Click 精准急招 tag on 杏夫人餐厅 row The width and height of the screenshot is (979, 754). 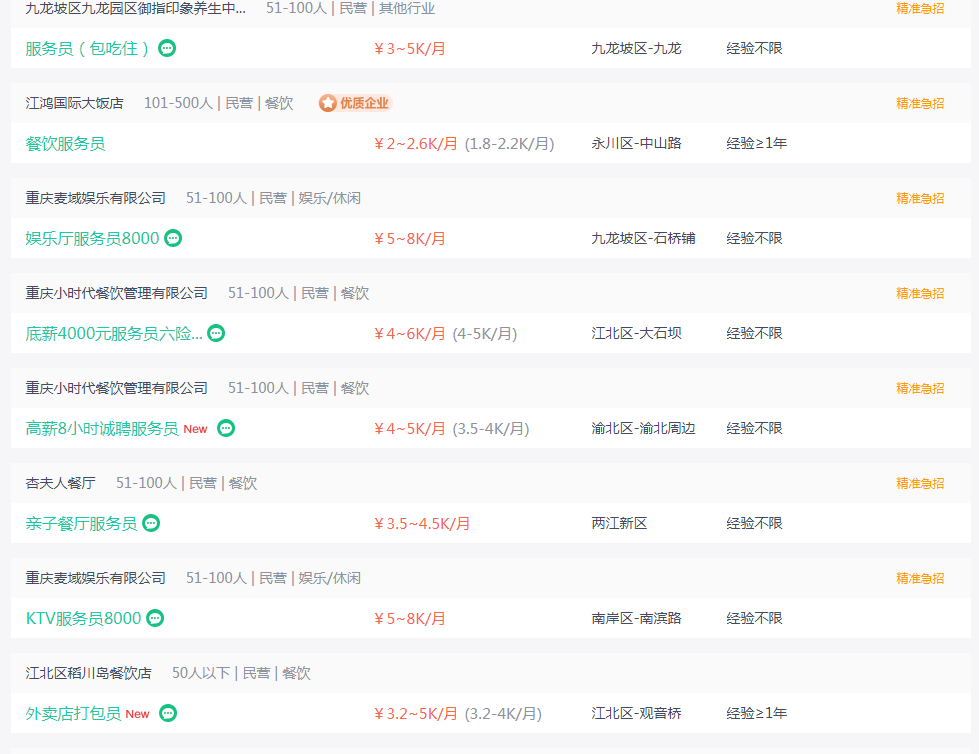pyautogui.click(x=920, y=483)
